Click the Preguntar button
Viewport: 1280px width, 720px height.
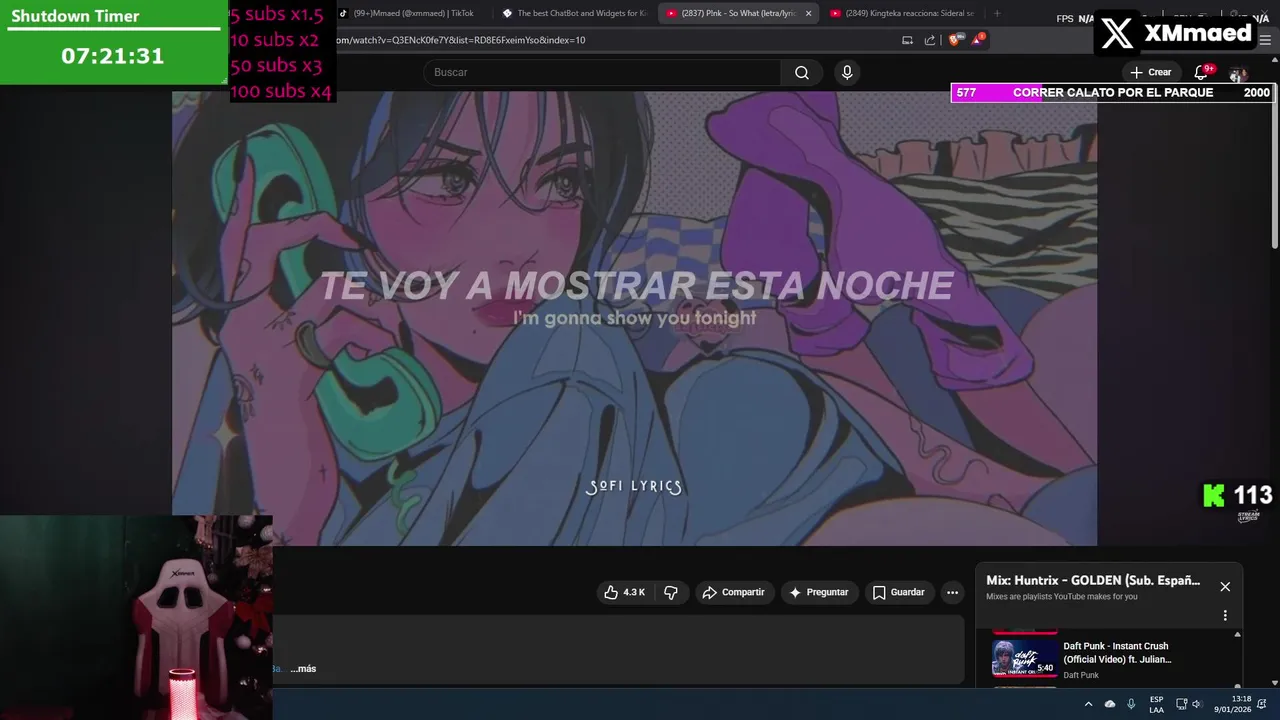[818, 592]
